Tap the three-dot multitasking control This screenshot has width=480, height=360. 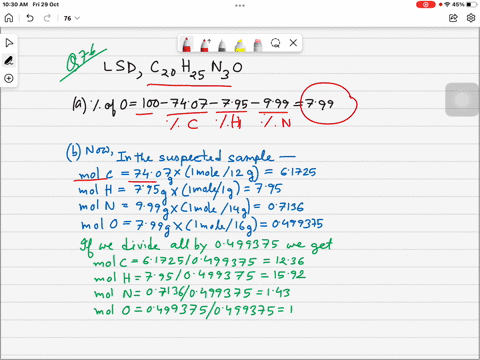(240, 5)
